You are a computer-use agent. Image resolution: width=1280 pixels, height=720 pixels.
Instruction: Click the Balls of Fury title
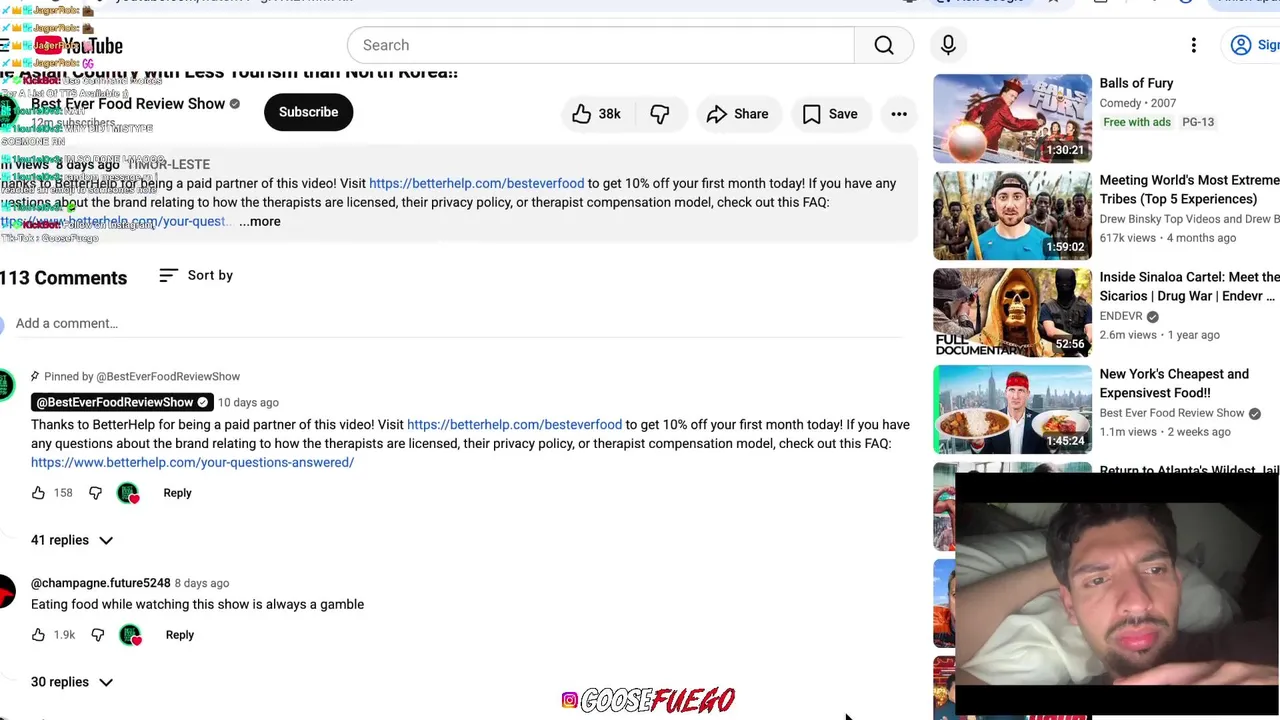click(x=1136, y=83)
